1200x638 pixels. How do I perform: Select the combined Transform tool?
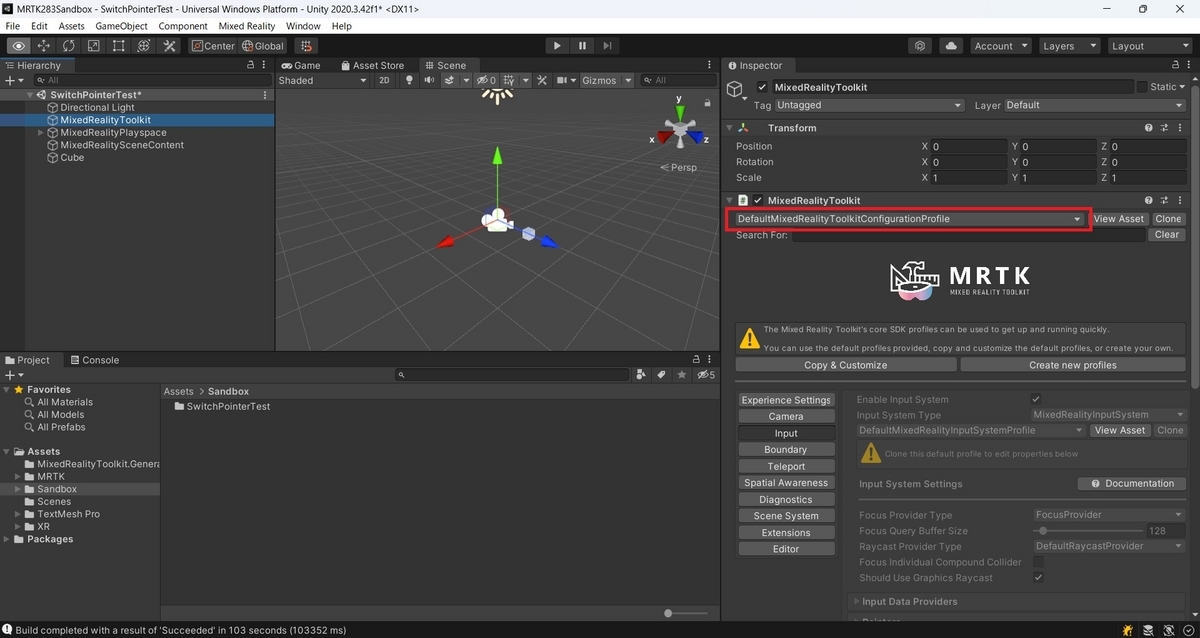144,46
